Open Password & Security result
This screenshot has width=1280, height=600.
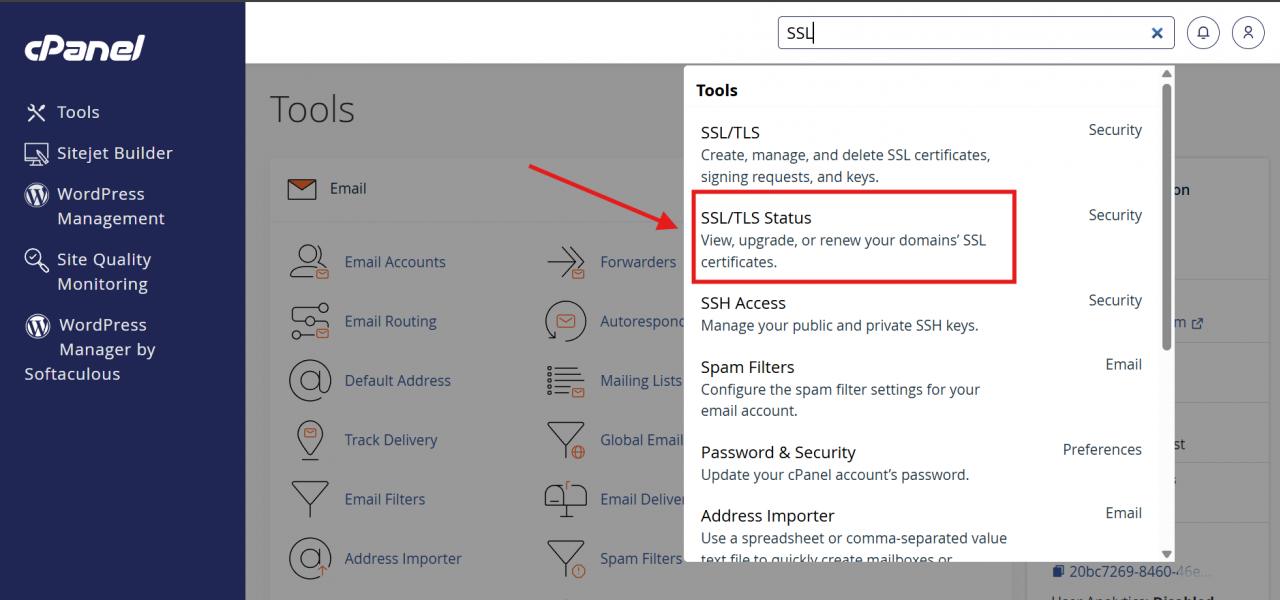pos(778,452)
